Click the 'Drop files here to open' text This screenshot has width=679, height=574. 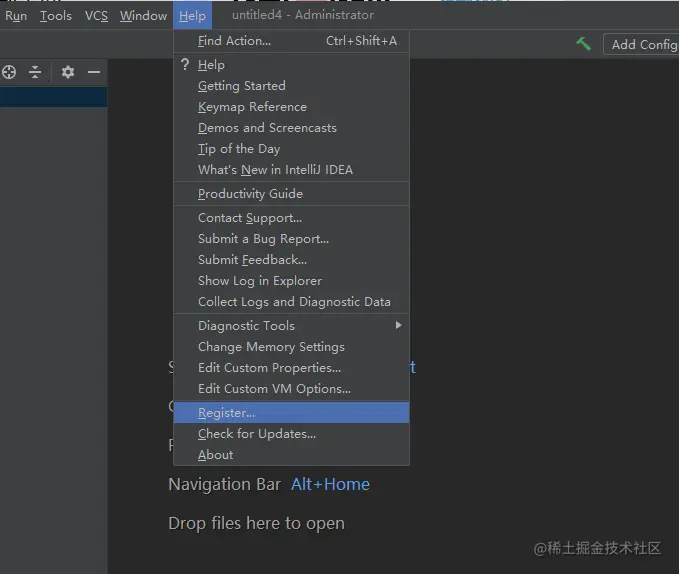[256, 523]
